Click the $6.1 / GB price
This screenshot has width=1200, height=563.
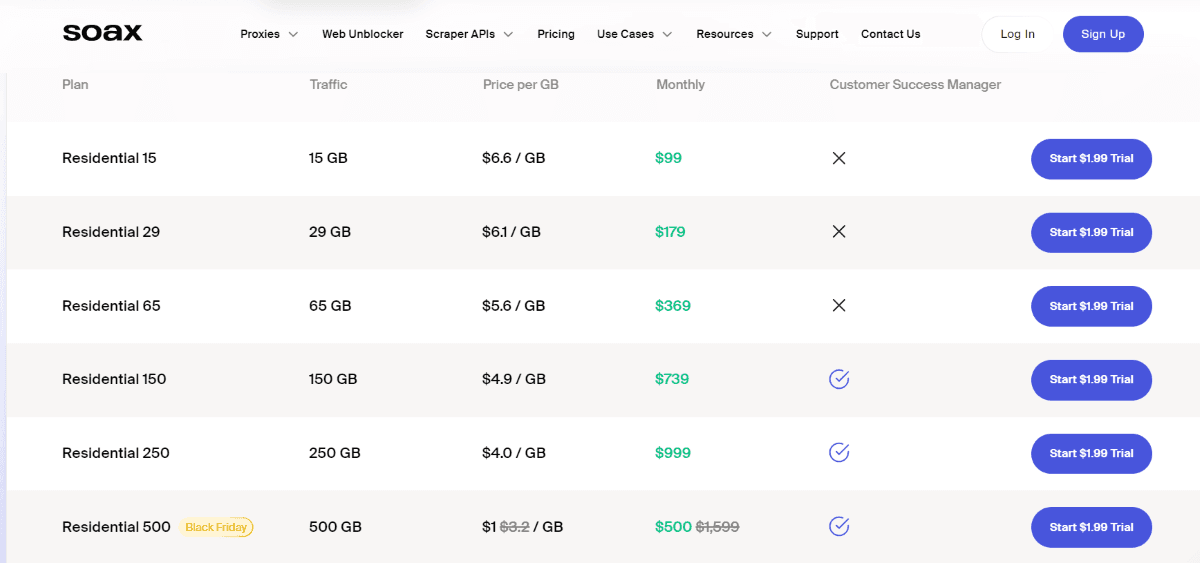(511, 232)
